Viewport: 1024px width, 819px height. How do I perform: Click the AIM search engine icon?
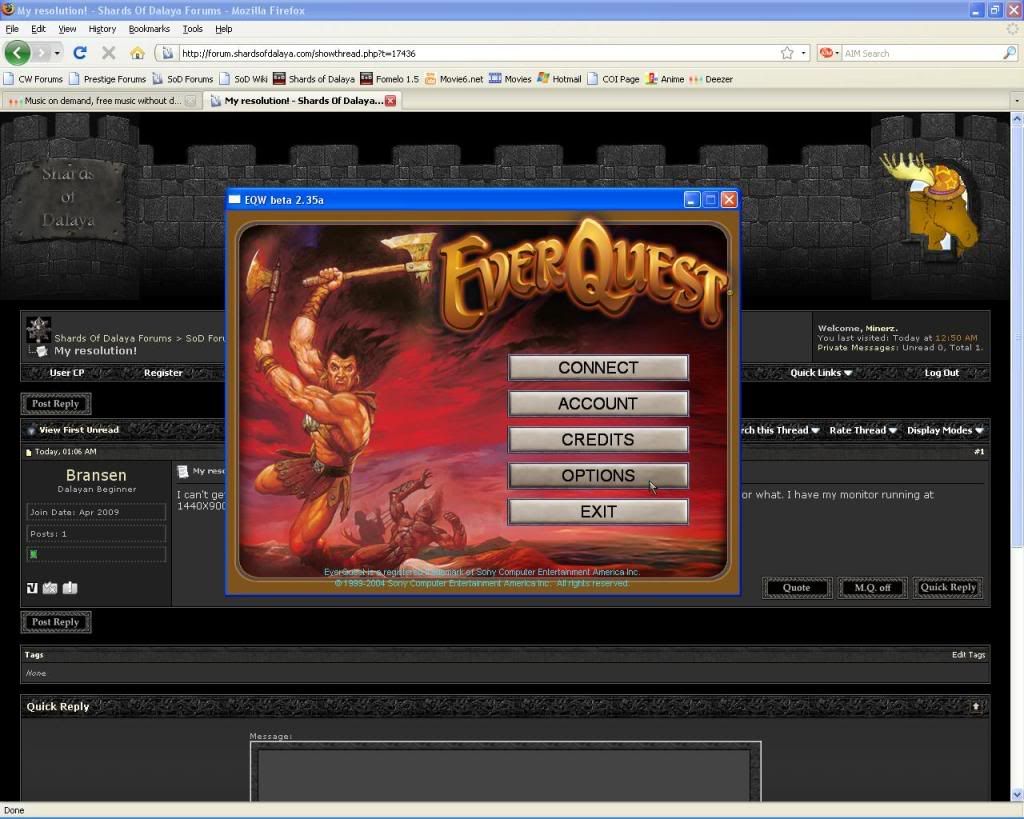pyautogui.click(x=826, y=53)
